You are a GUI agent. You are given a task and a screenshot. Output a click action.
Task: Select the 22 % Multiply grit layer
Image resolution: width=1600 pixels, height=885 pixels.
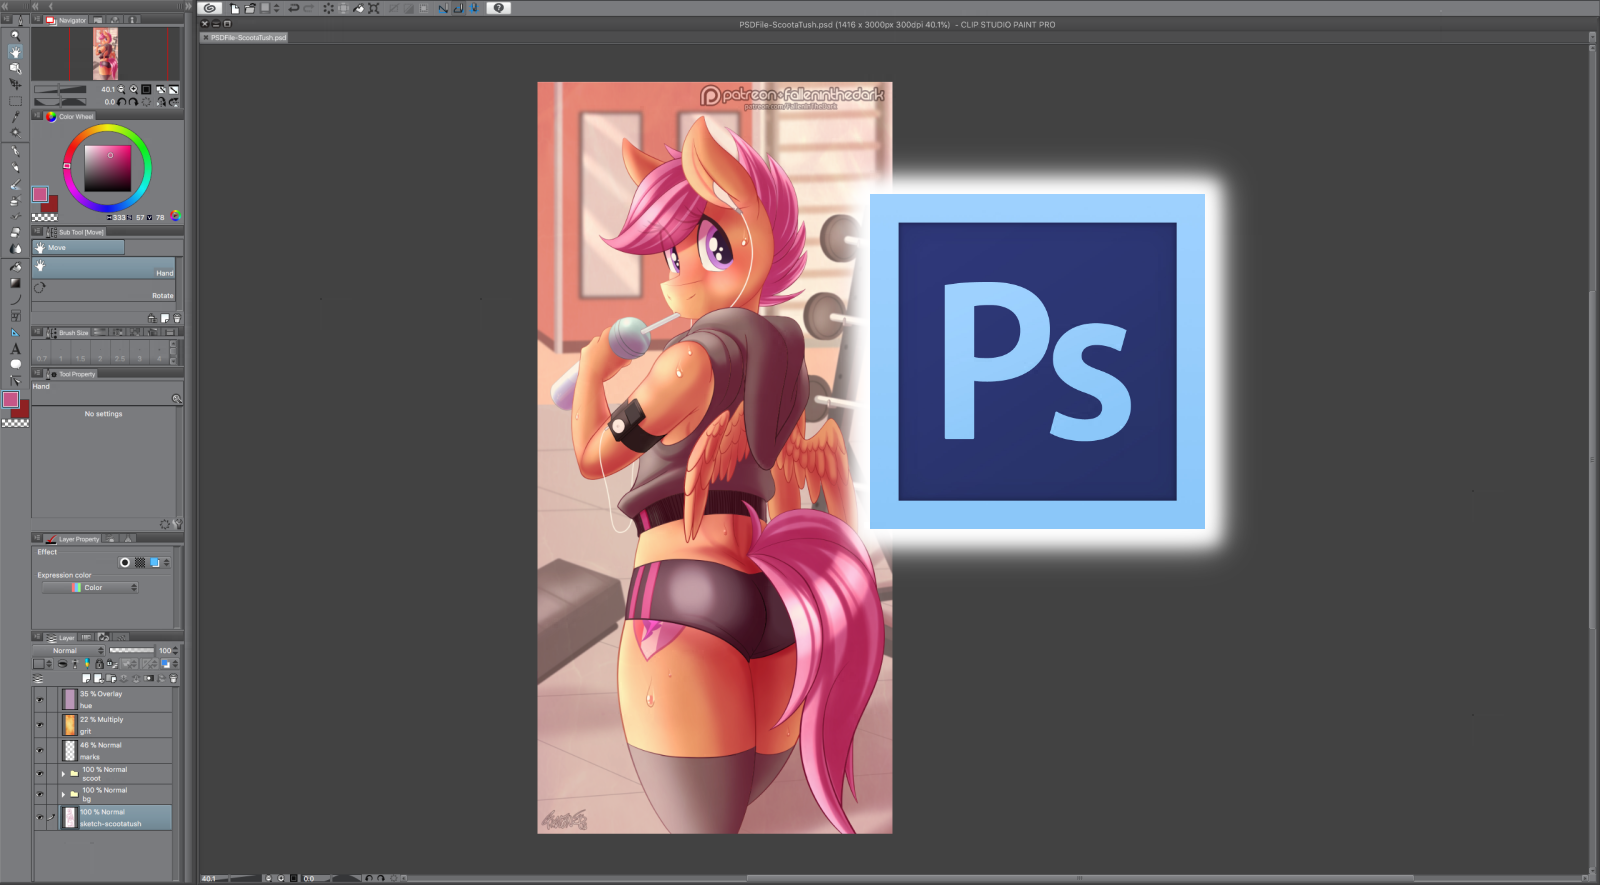115,725
